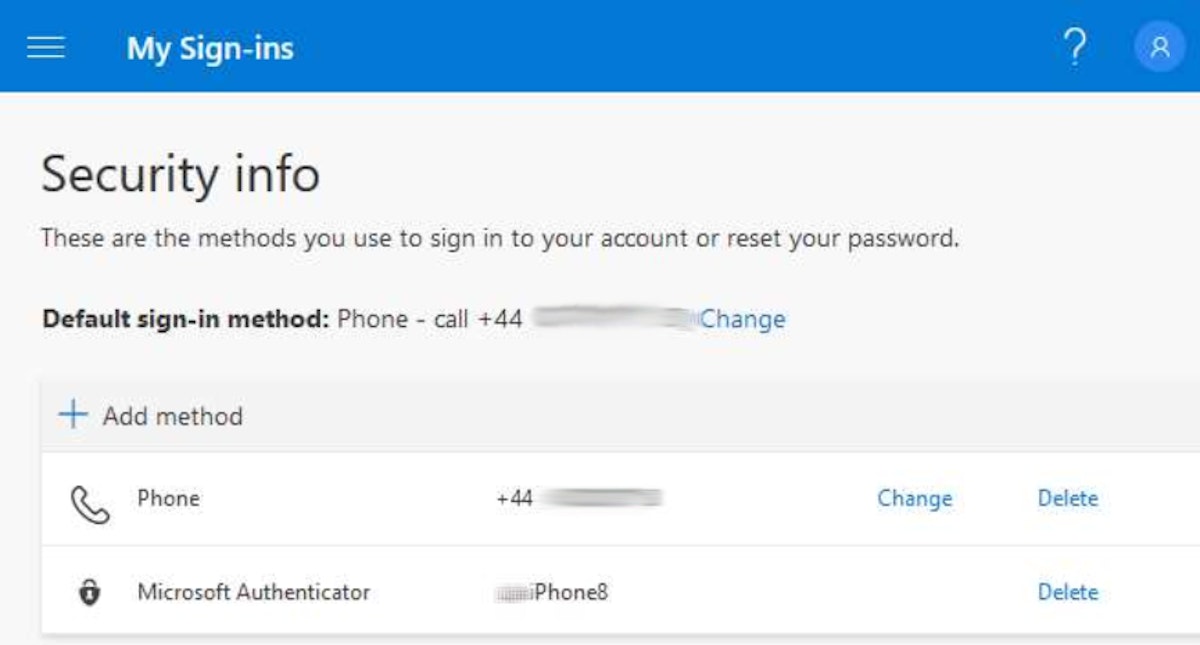Change the registered phone number
This screenshot has width=1200, height=645.
914,498
